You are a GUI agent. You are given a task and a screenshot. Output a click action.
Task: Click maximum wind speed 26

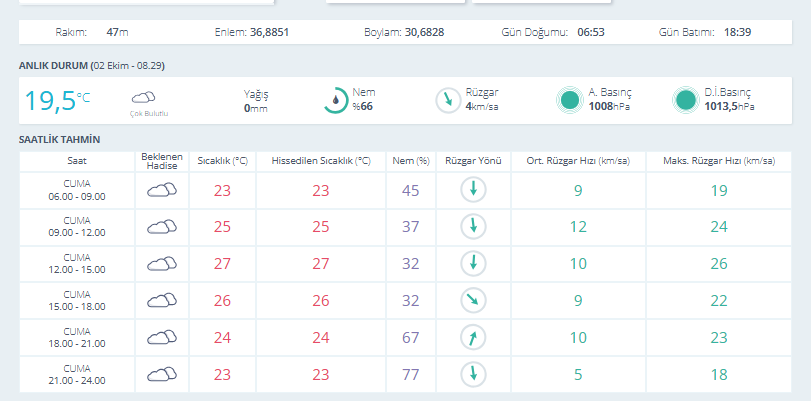coord(719,264)
